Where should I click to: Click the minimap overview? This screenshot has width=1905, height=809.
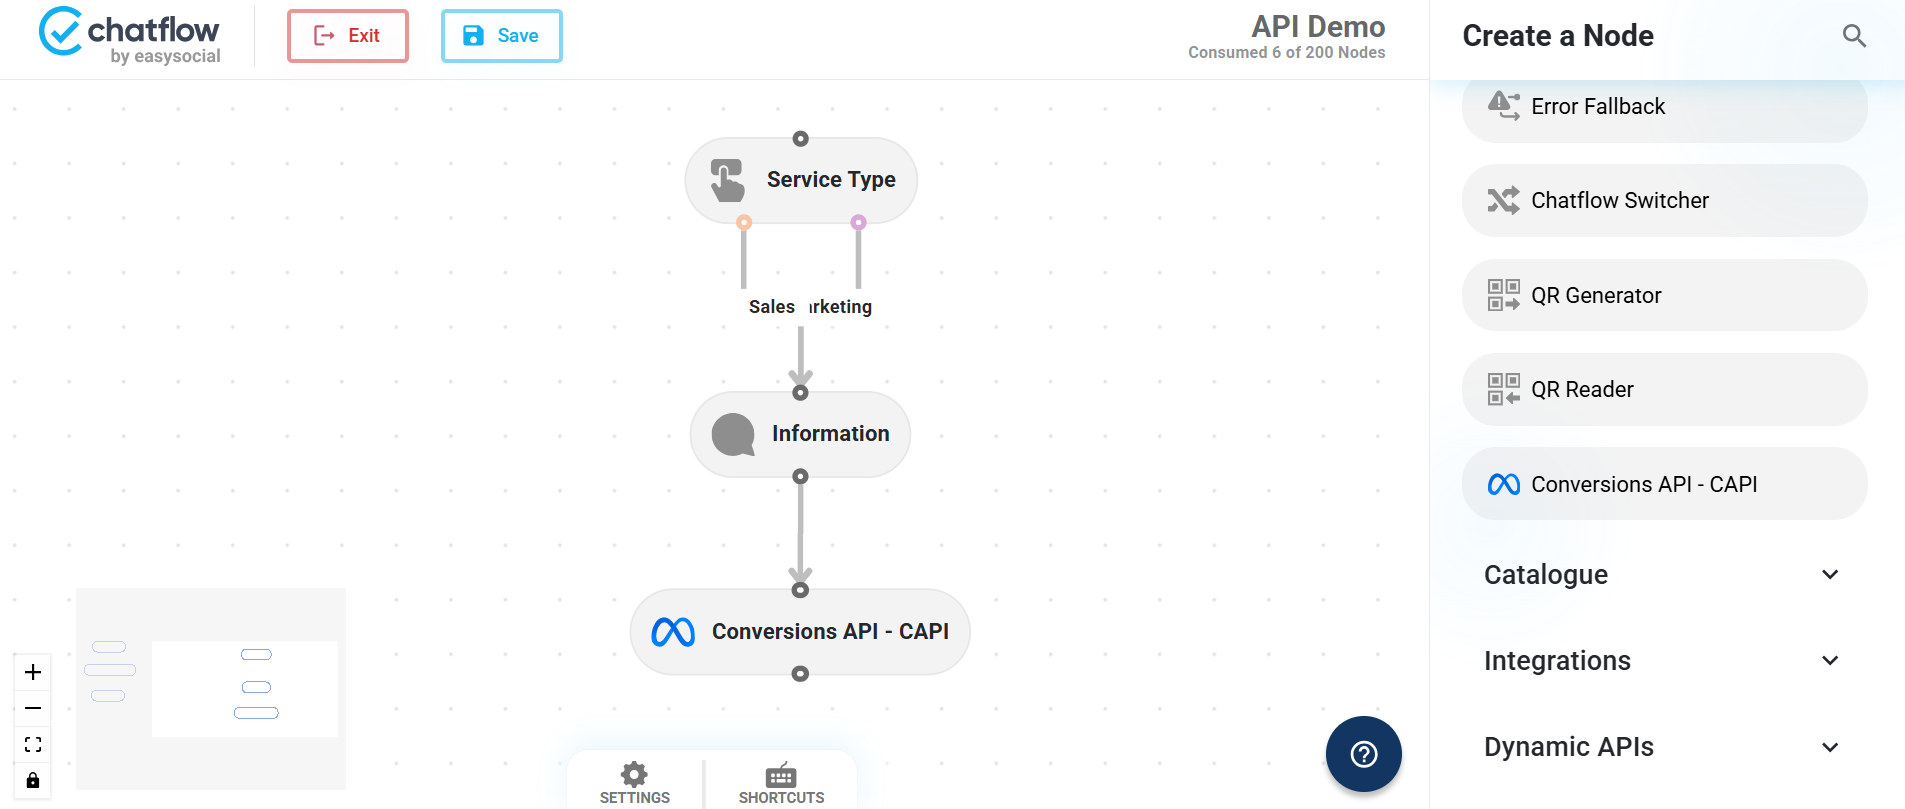coord(211,689)
